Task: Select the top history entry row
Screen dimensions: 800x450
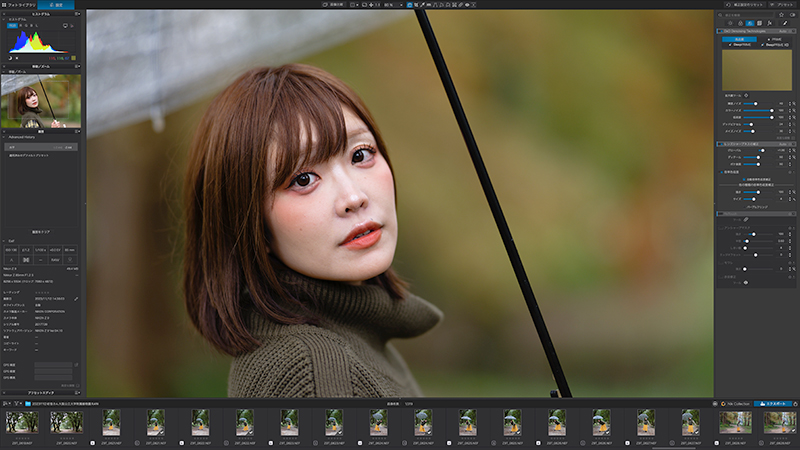Action: coord(41,147)
